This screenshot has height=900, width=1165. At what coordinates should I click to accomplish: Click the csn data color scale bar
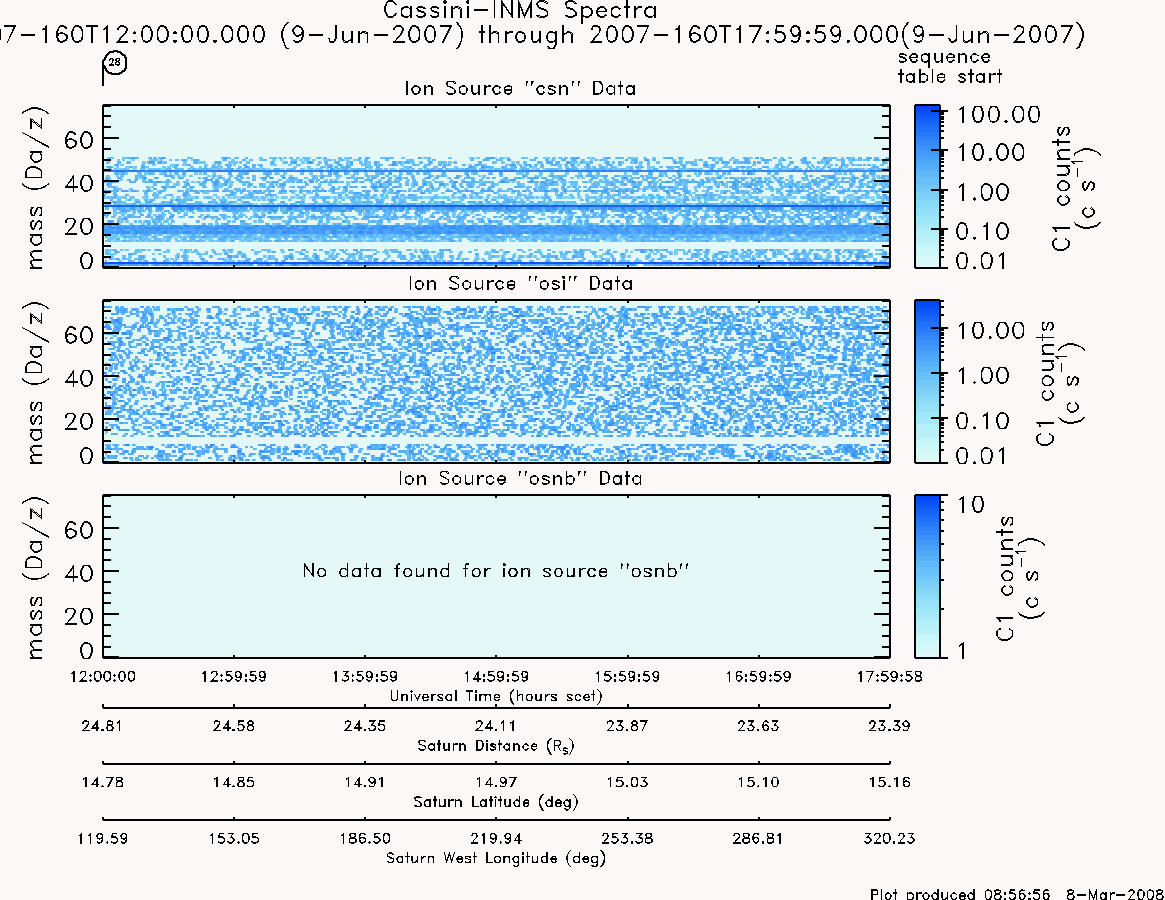927,186
